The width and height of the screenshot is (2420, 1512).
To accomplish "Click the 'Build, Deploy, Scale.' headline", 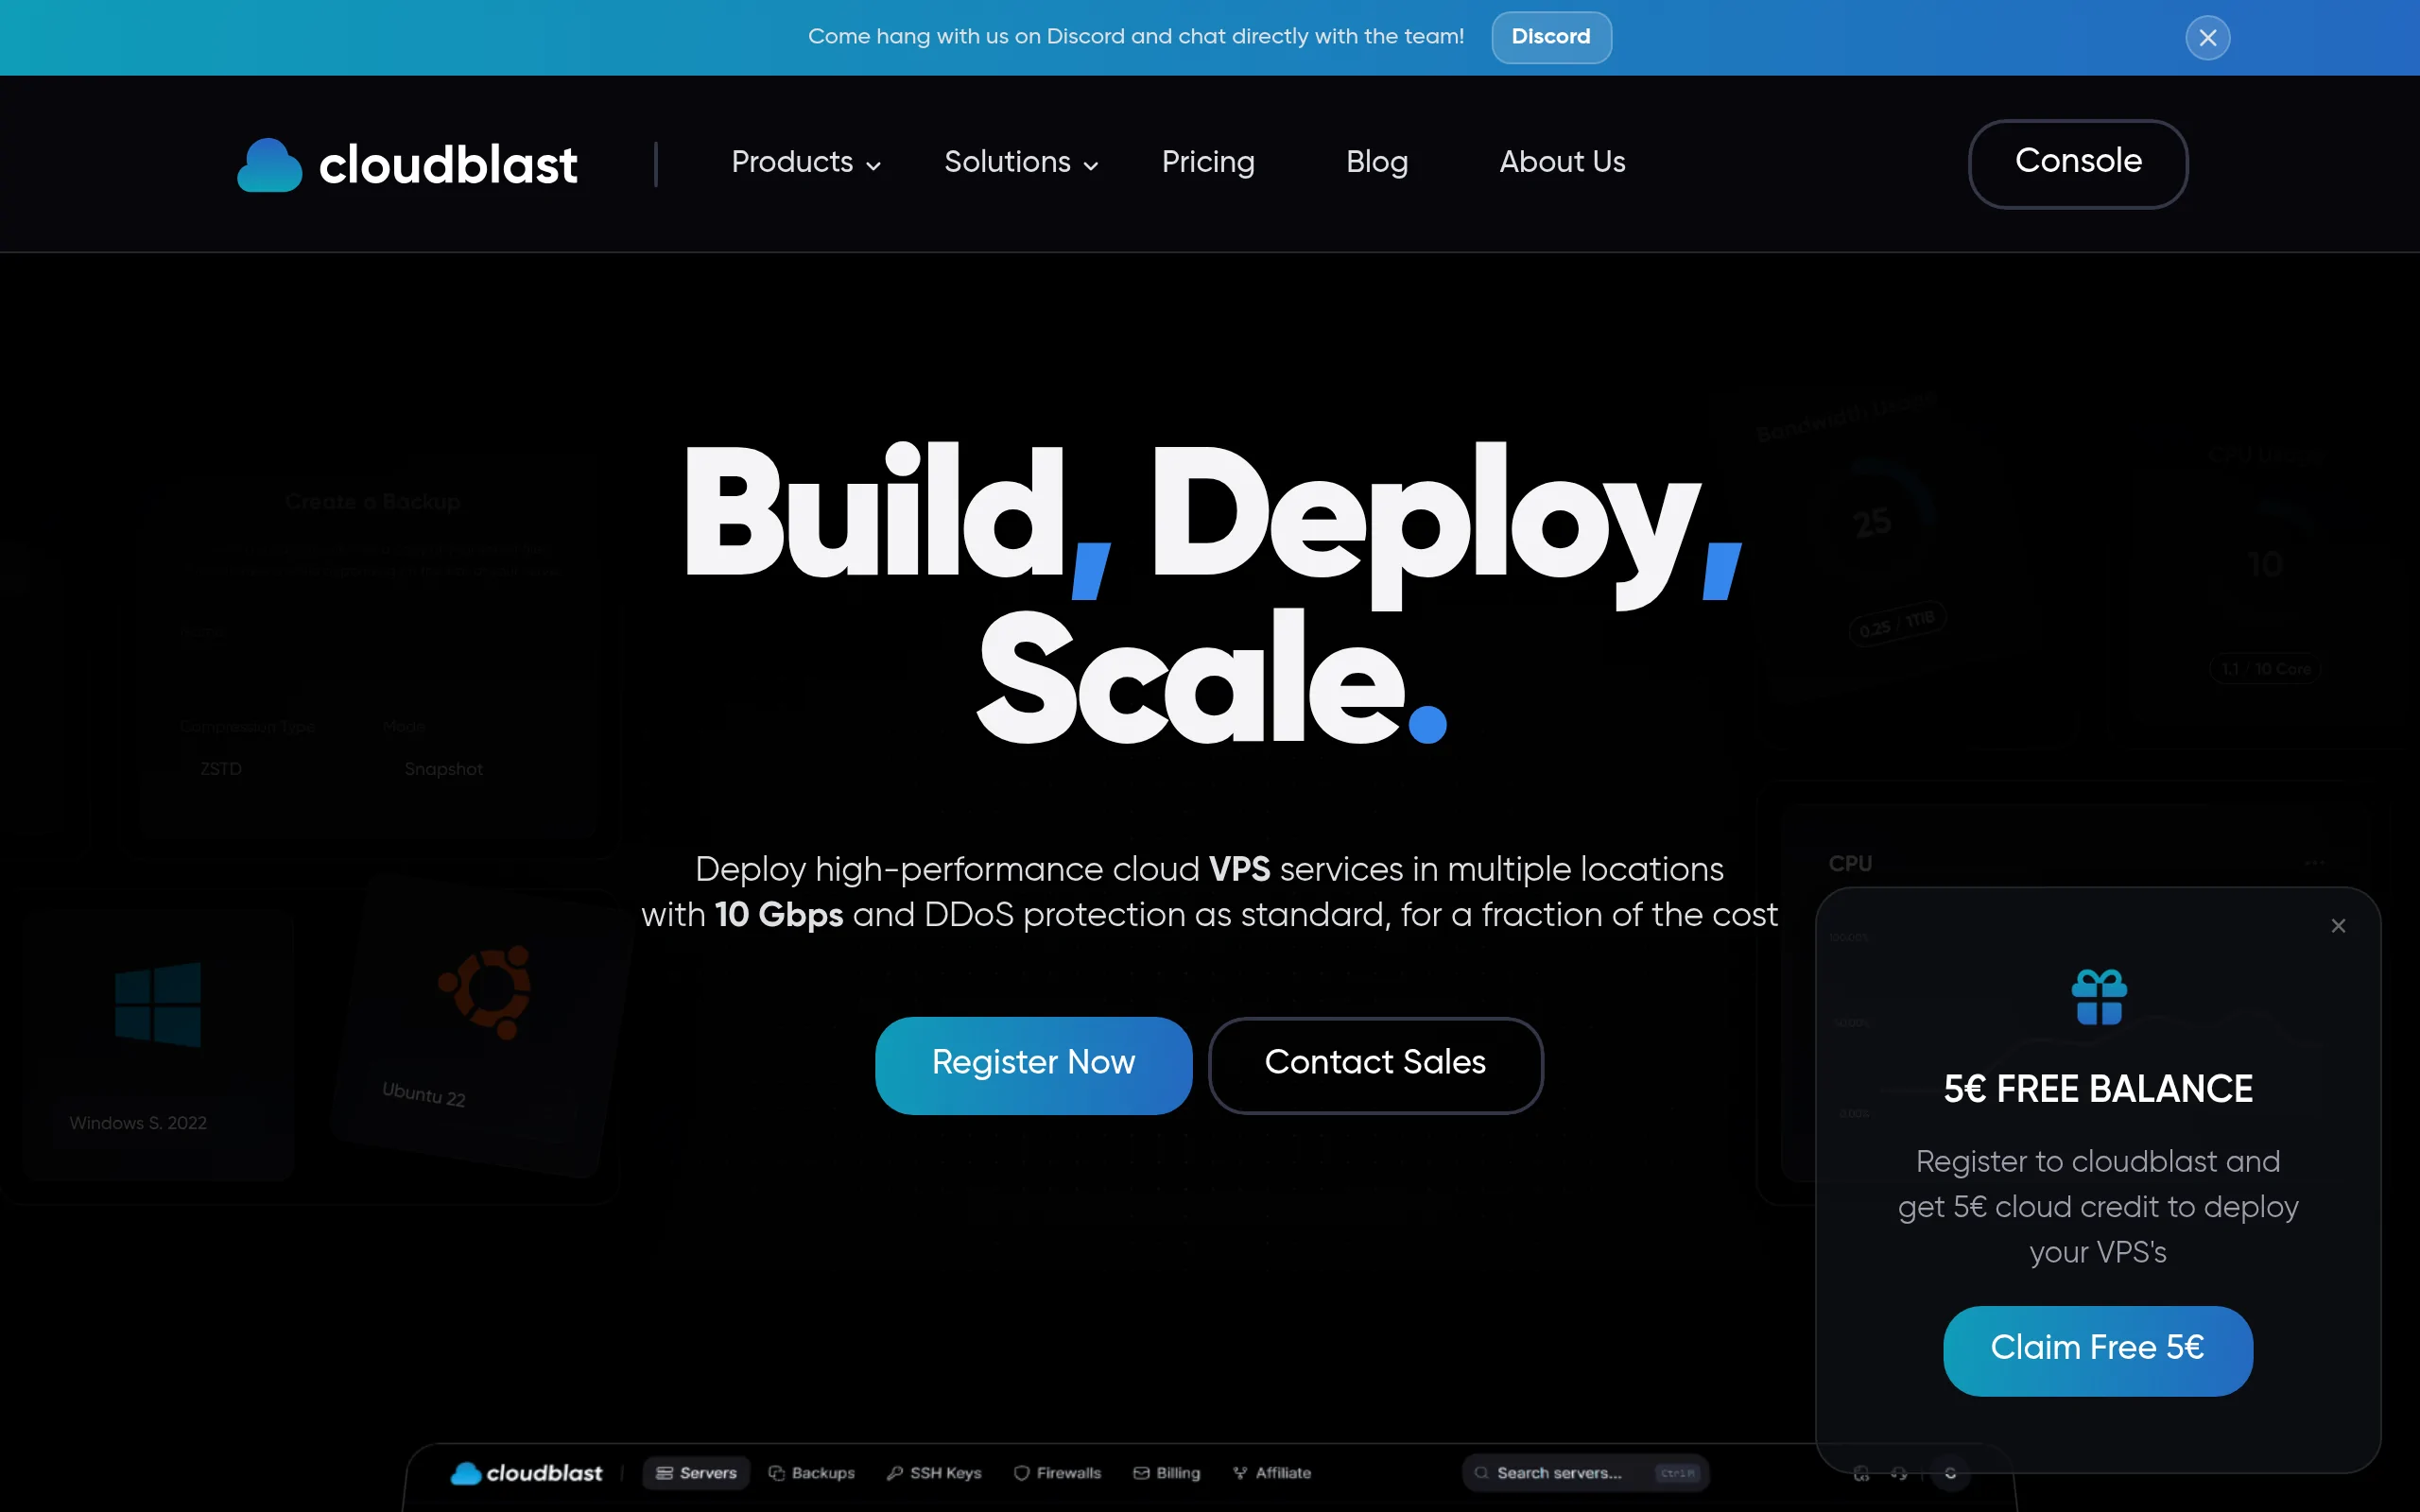I will click(x=1212, y=594).
